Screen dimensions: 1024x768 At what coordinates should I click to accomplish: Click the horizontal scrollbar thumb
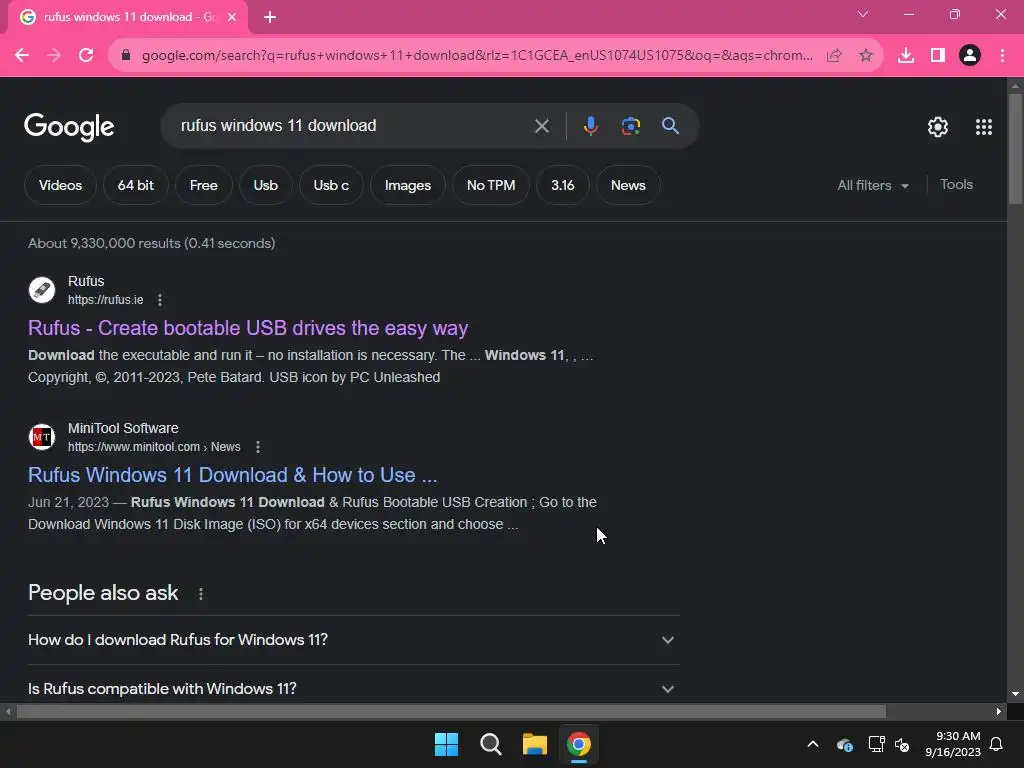click(451, 711)
